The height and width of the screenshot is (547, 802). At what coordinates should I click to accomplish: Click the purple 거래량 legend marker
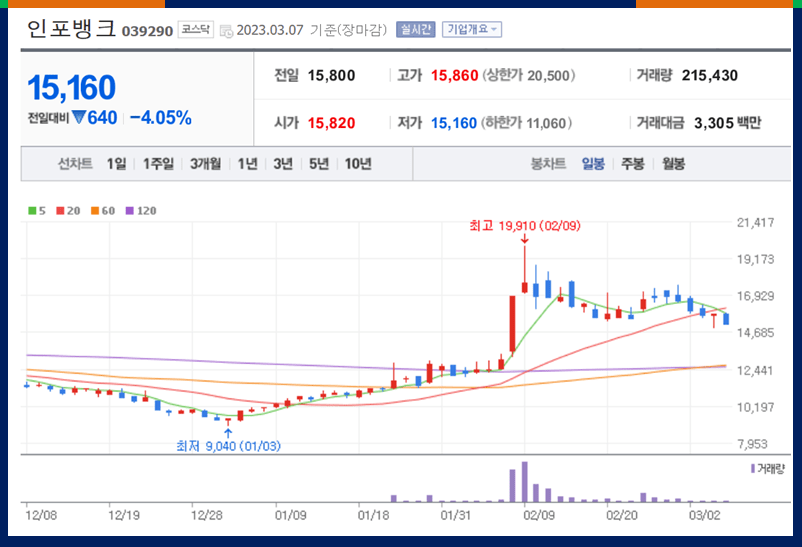point(753,468)
